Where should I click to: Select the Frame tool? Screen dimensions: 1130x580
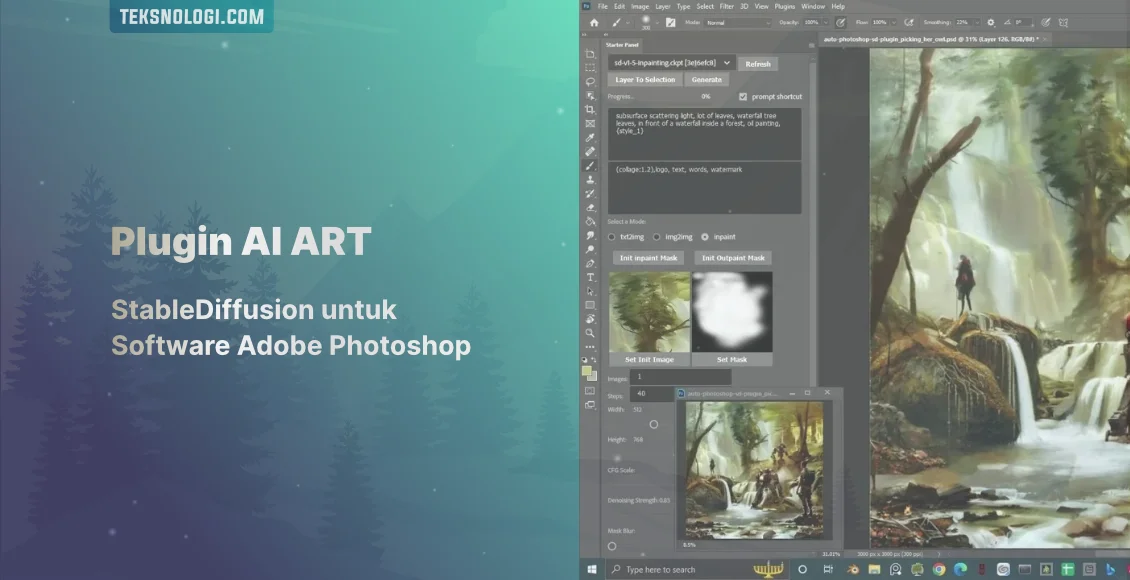pyautogui.click(x=590, y=124)
